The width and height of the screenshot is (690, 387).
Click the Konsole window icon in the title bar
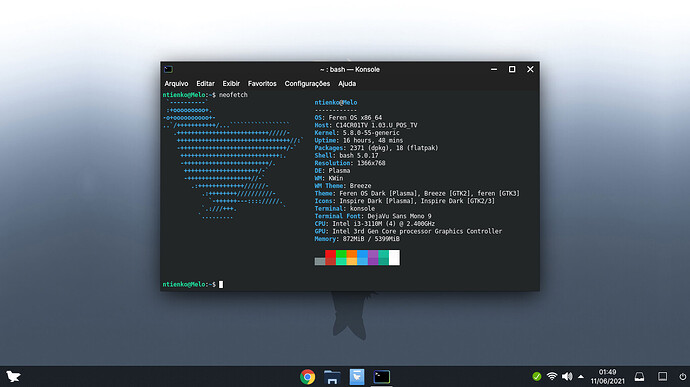(168, 69)
